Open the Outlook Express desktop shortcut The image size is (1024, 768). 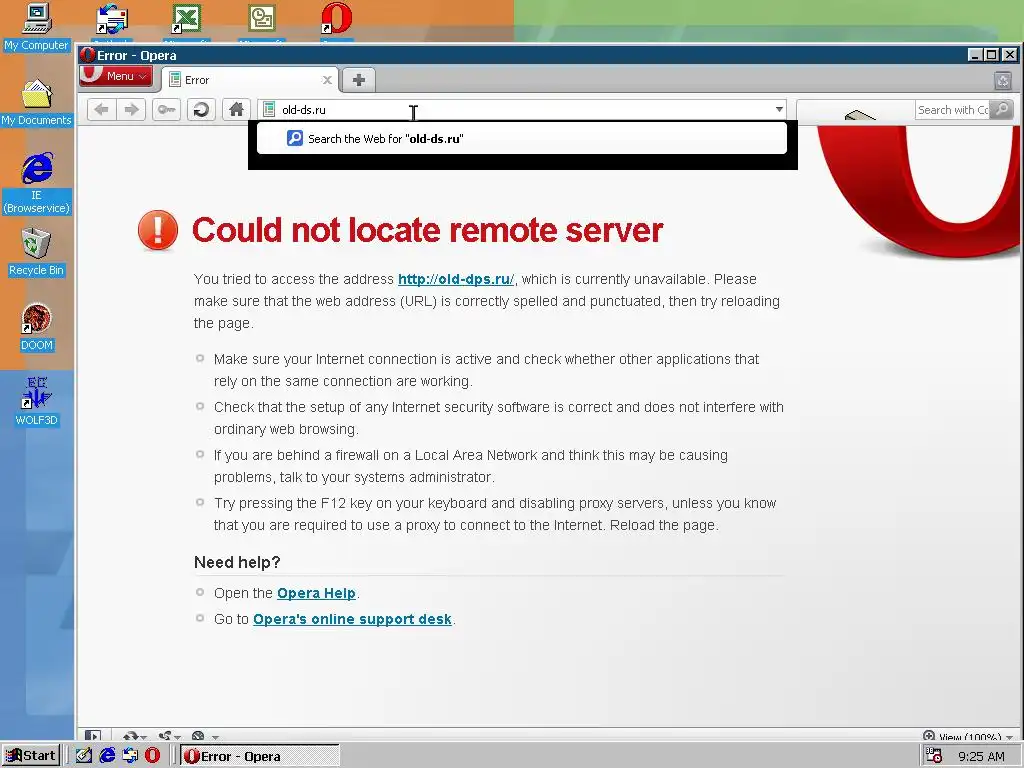click(112, 21)
